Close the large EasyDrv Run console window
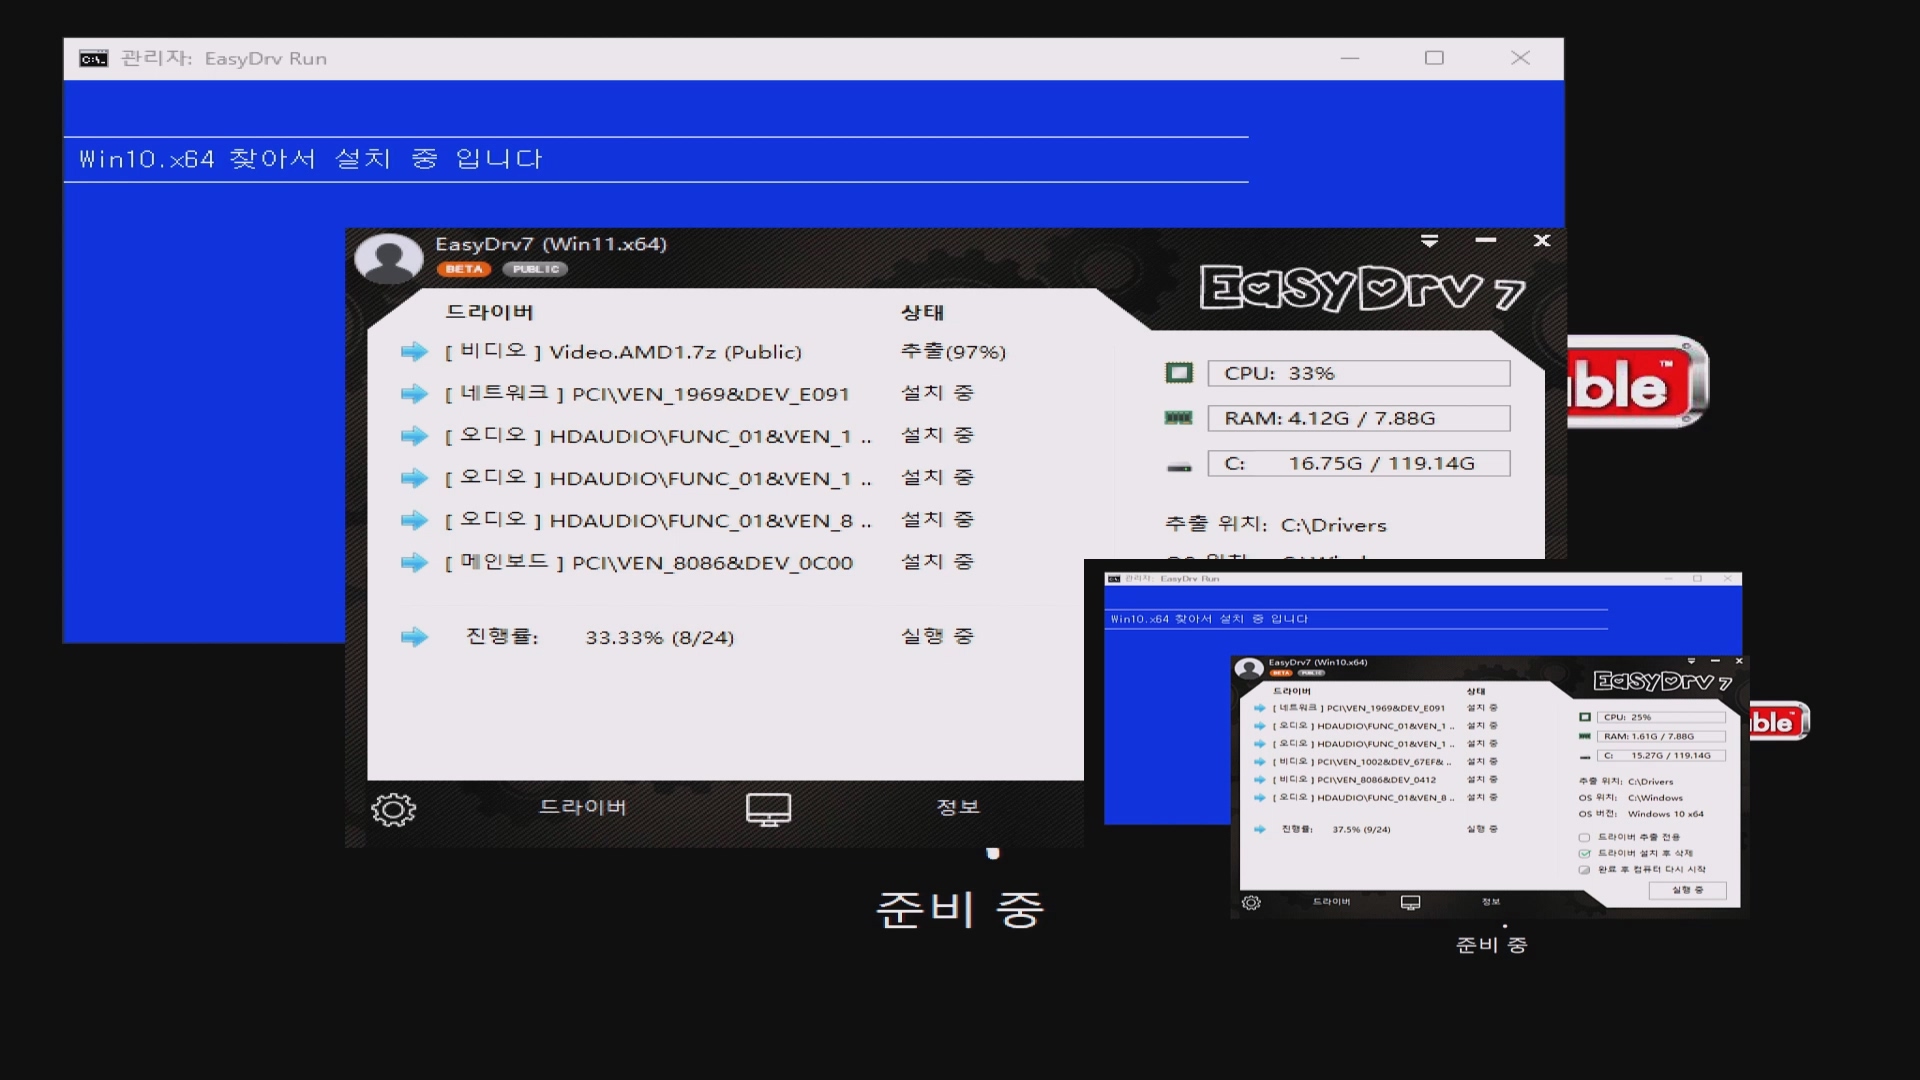The height and width of the screenshot is (1080, 1920). pos(1520,58)
